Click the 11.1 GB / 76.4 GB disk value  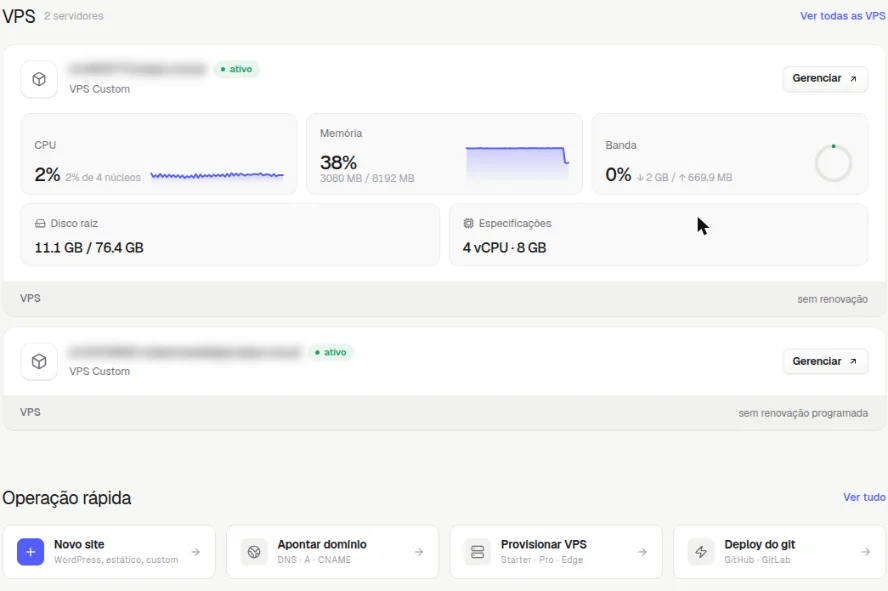point(89,248)
